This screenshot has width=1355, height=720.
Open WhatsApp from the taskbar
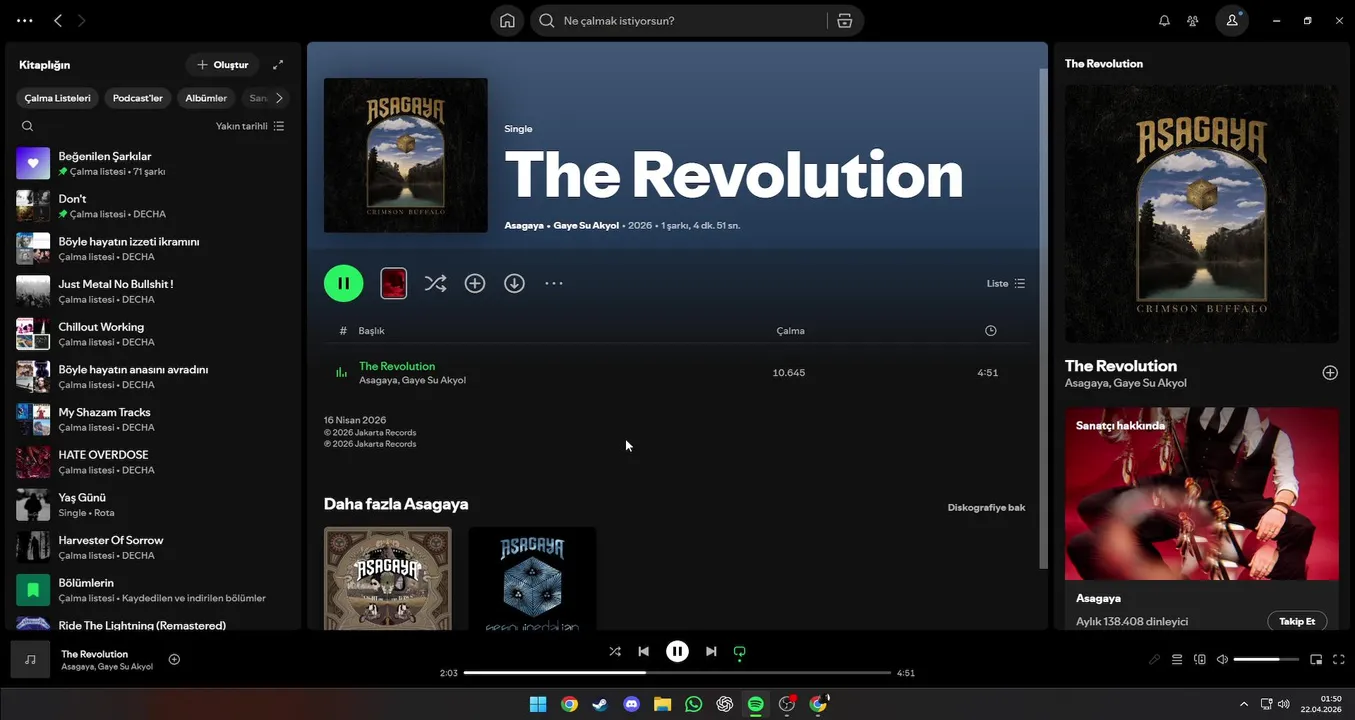693,704
